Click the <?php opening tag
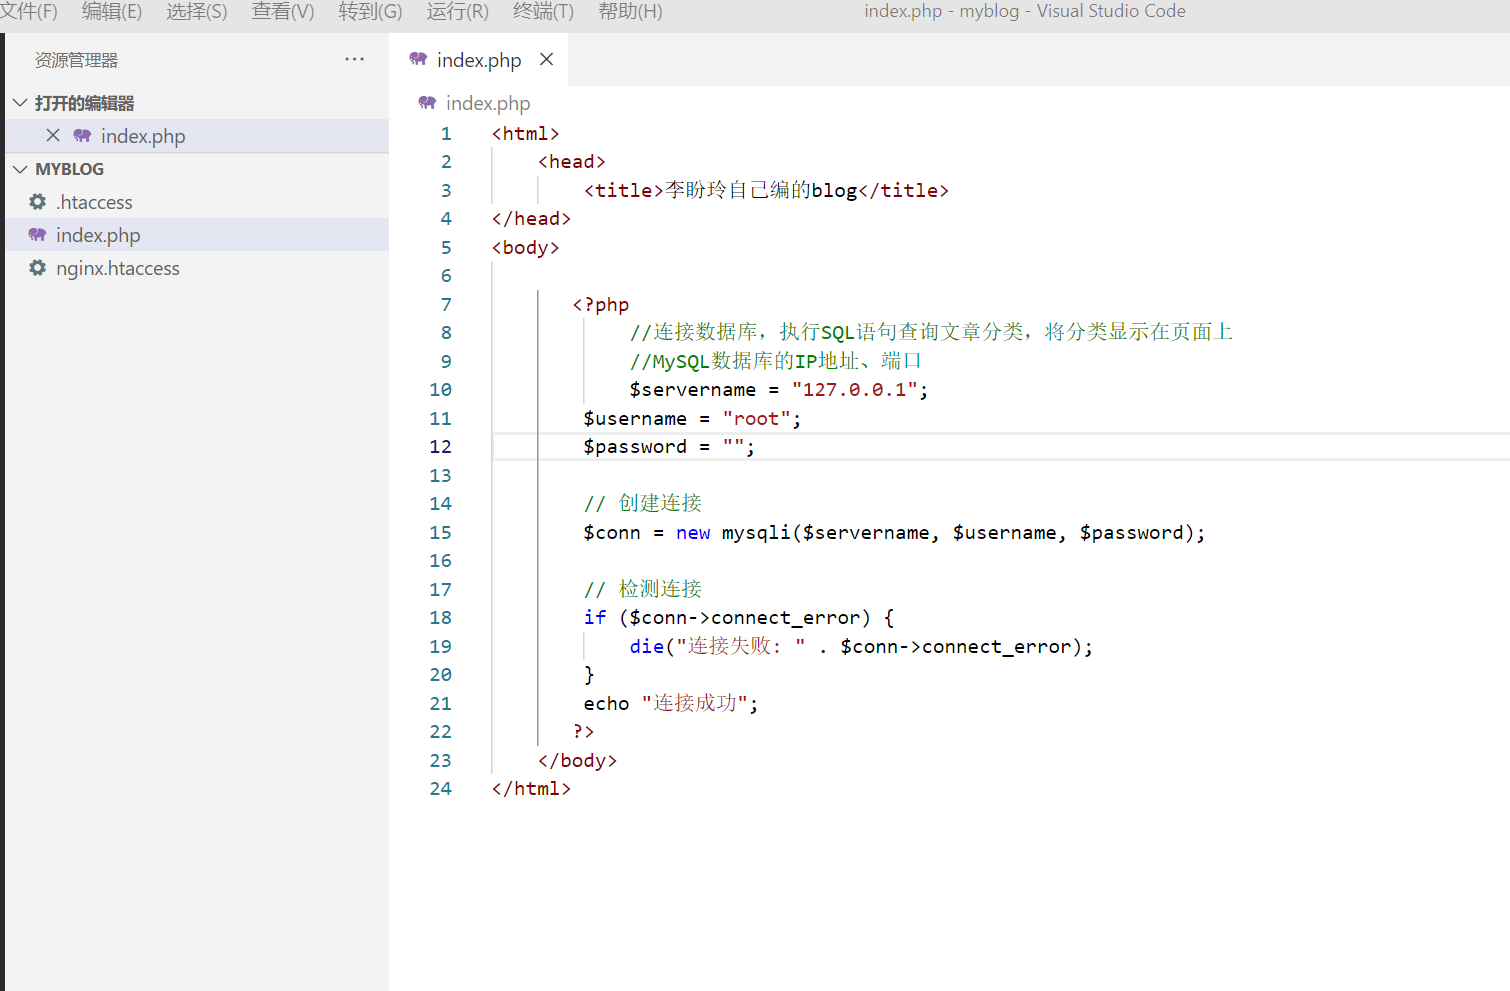The height and width of the screenshot is (991, 1510). [x=601, y=304]
